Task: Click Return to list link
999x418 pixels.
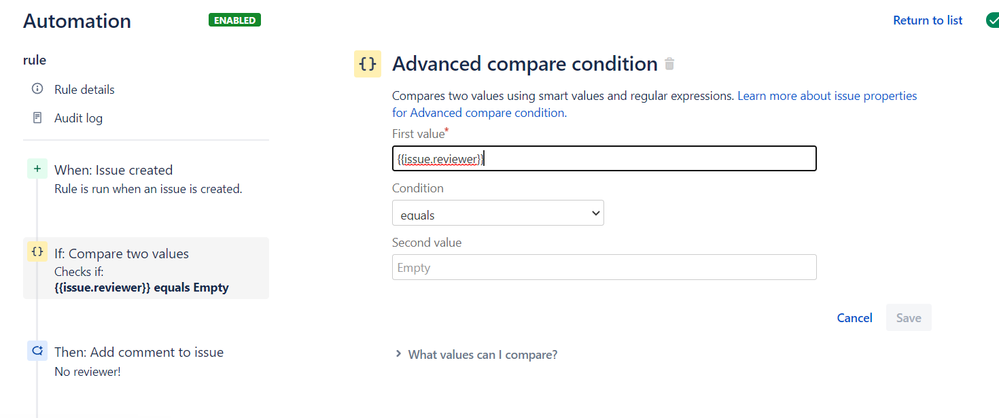Action: tap(928, 20)
